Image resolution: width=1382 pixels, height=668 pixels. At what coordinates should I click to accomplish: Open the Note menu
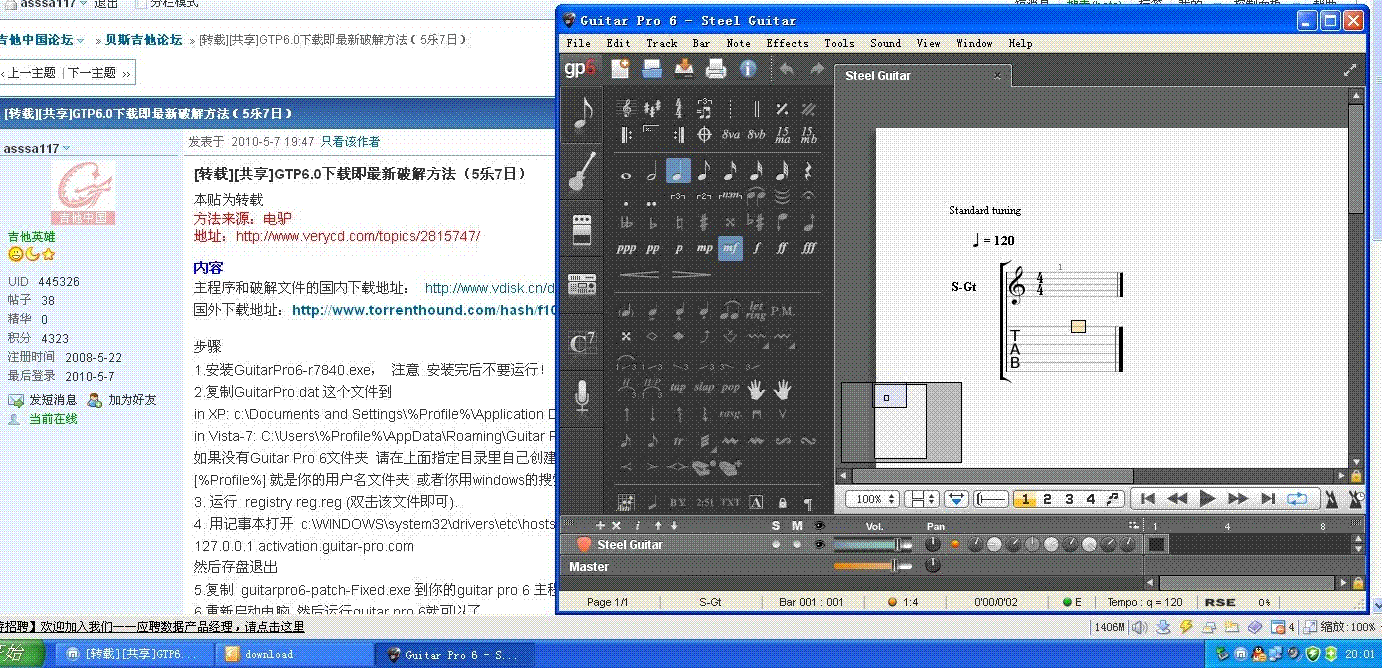tap(739, 43)
